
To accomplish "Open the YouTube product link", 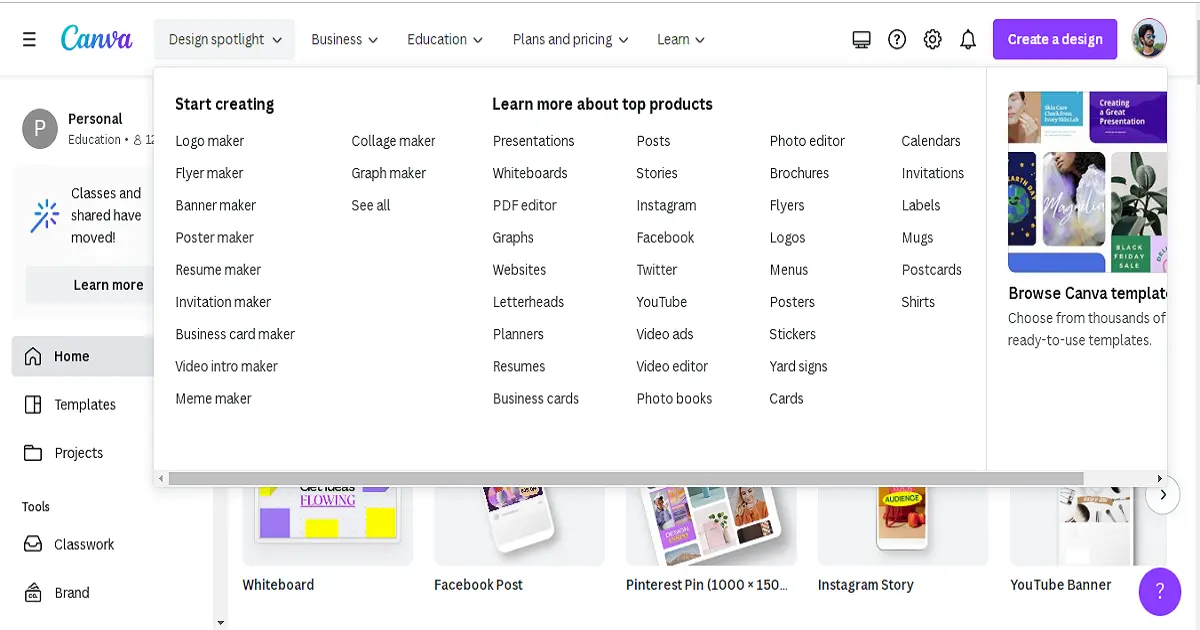I will (662, 302).
